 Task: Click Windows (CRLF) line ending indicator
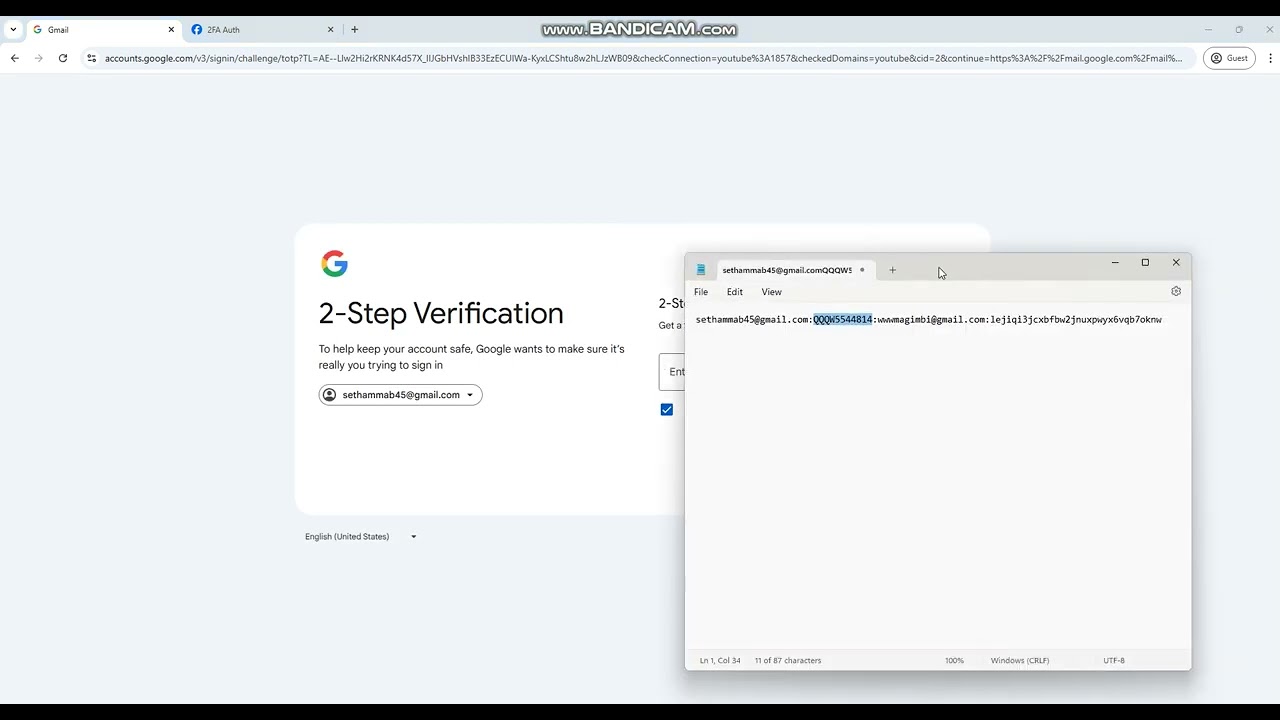point(1020,661)
